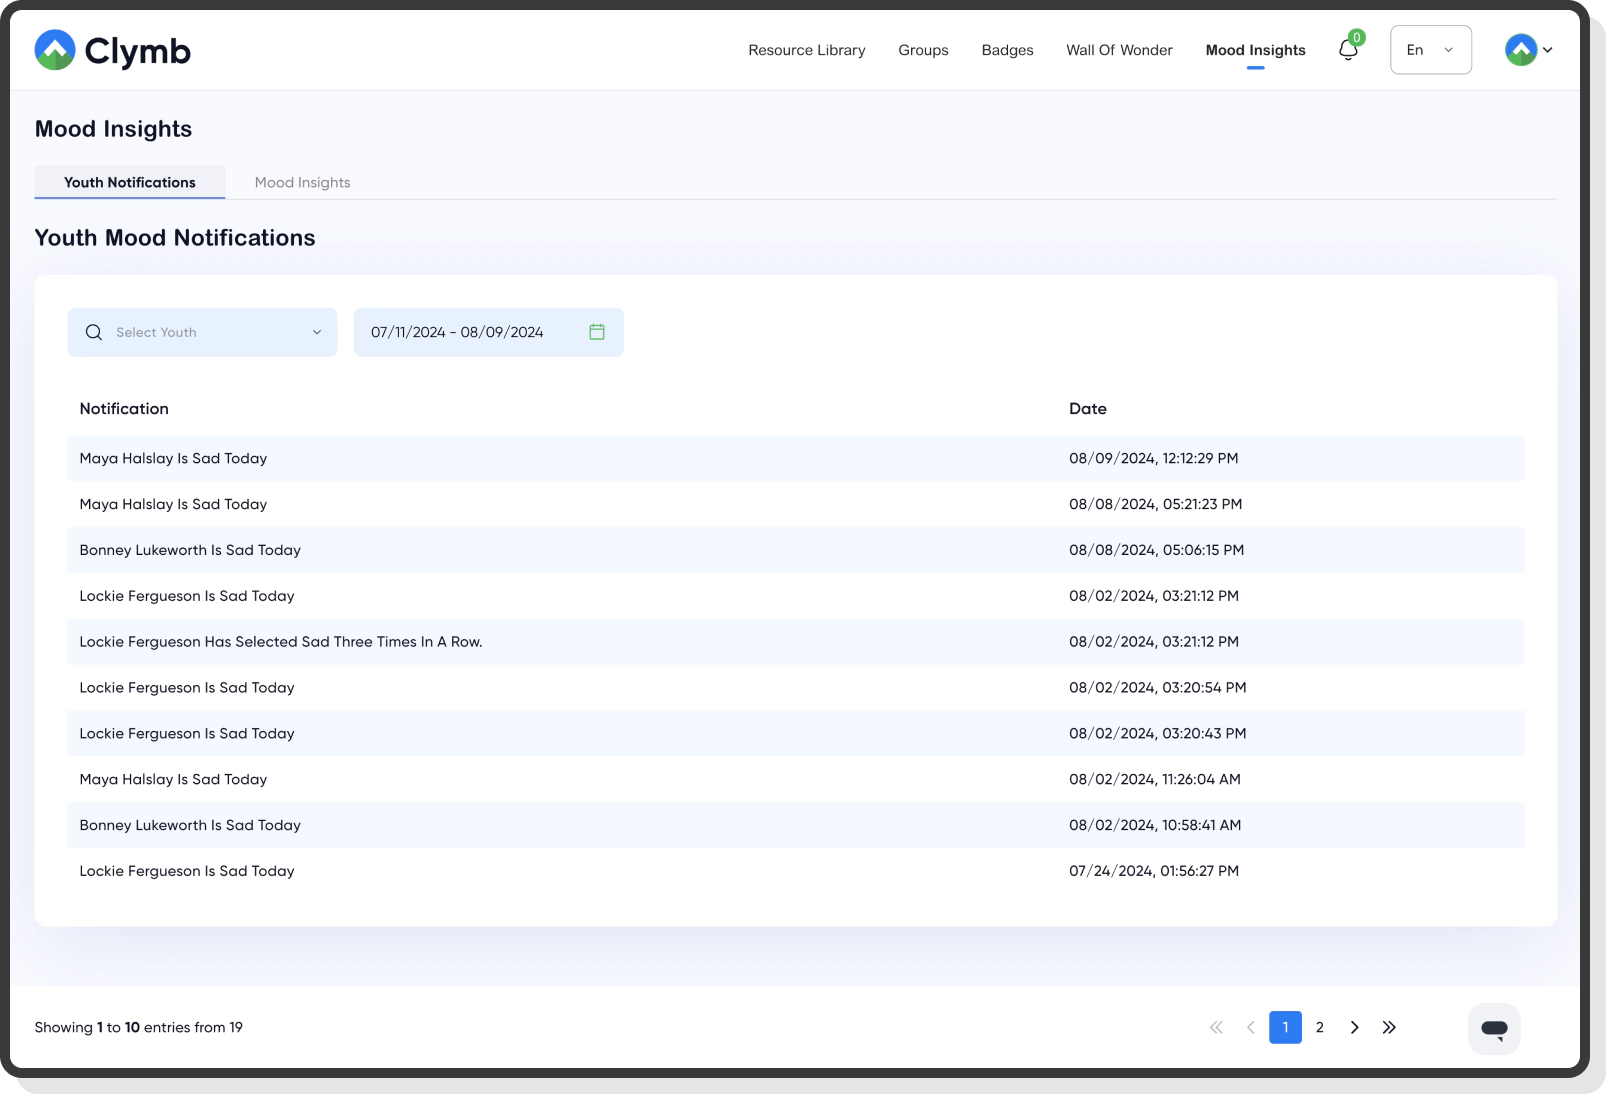Go to page 2 of results
The image size is (1606, 1094).
pos(1319,1027)
